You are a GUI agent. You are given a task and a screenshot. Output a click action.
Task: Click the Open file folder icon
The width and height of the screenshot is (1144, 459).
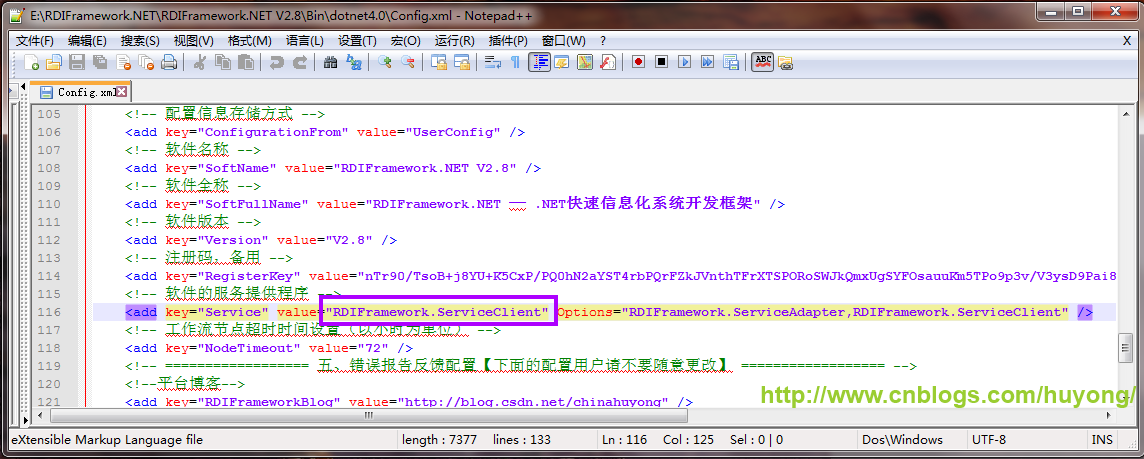(53, 63)
